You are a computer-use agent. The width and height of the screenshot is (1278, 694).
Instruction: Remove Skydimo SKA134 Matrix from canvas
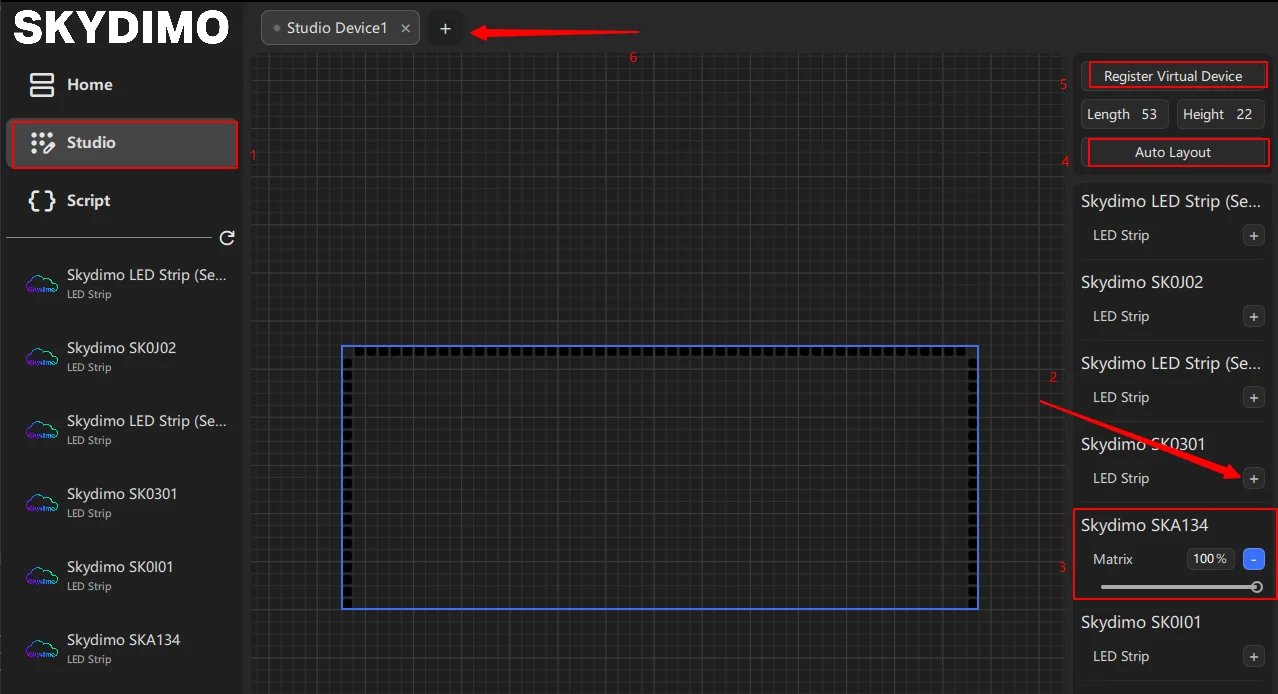click(1254, 560)
